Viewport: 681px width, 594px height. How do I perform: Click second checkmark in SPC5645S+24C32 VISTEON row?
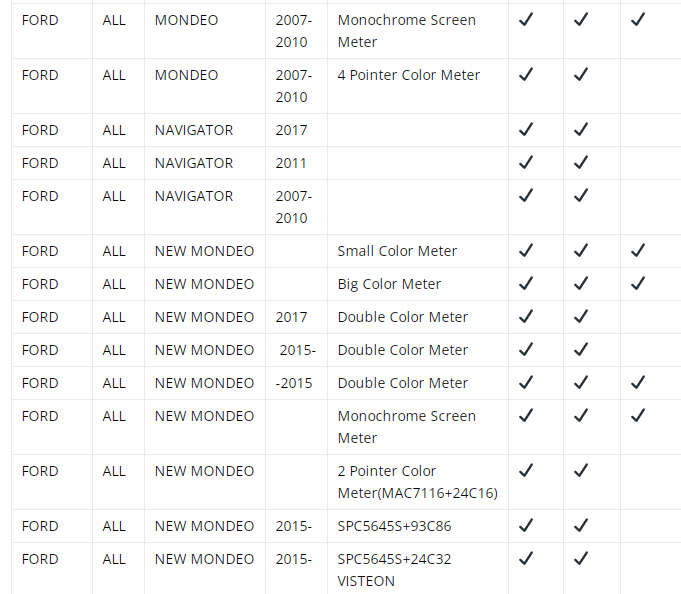pos(581,558)
